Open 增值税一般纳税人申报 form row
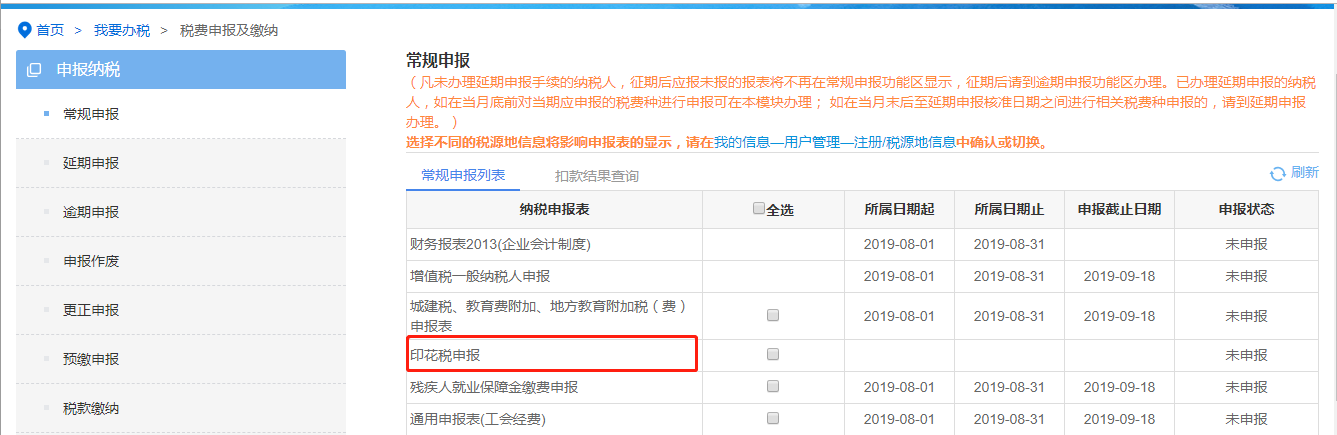This screenshot has width=1337, height=435. 480,276
